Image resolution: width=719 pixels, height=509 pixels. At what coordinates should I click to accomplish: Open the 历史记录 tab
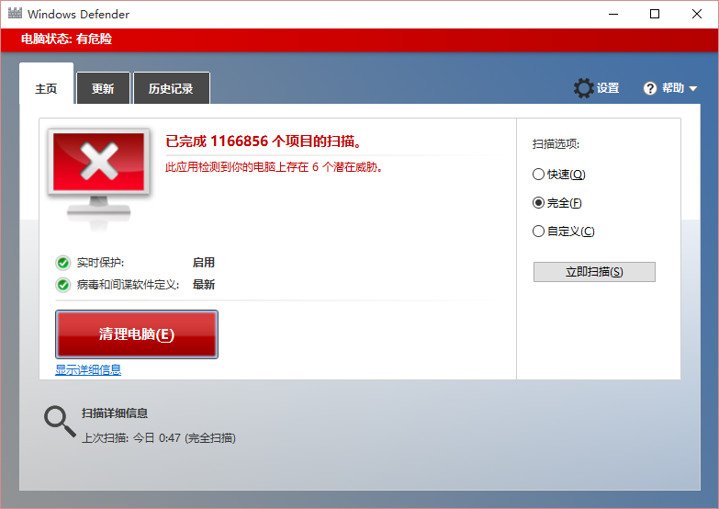pyautogui.click(x=171, y=89)
